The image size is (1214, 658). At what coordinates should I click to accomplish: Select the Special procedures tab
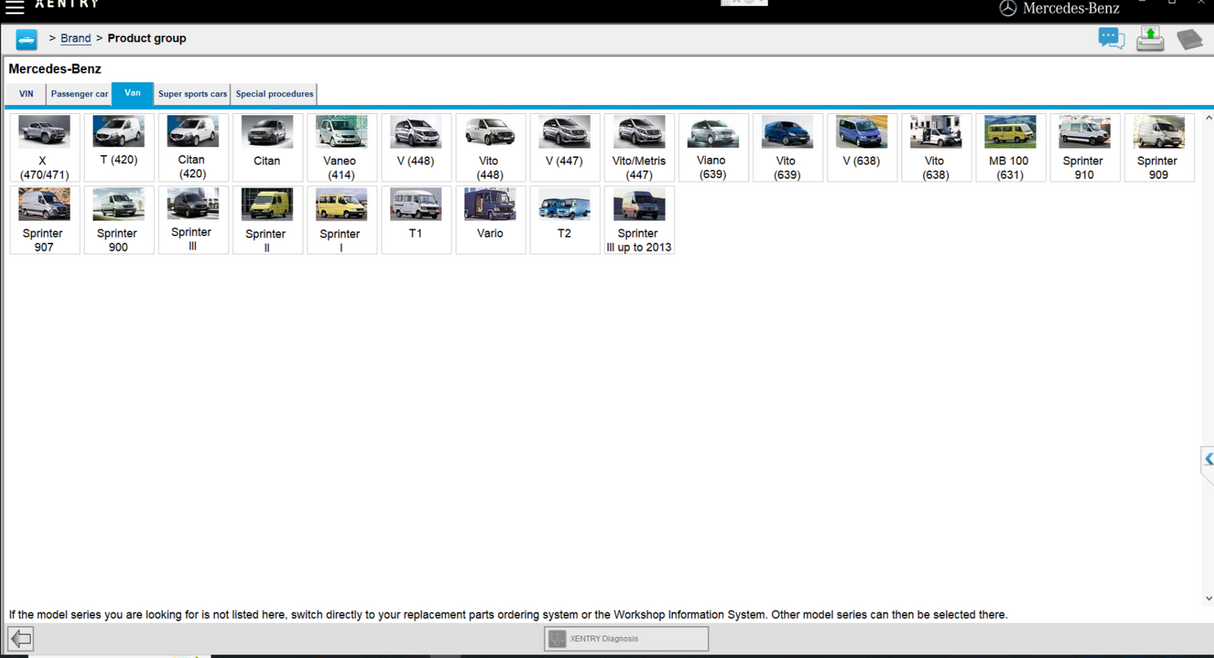coord(274,94)
